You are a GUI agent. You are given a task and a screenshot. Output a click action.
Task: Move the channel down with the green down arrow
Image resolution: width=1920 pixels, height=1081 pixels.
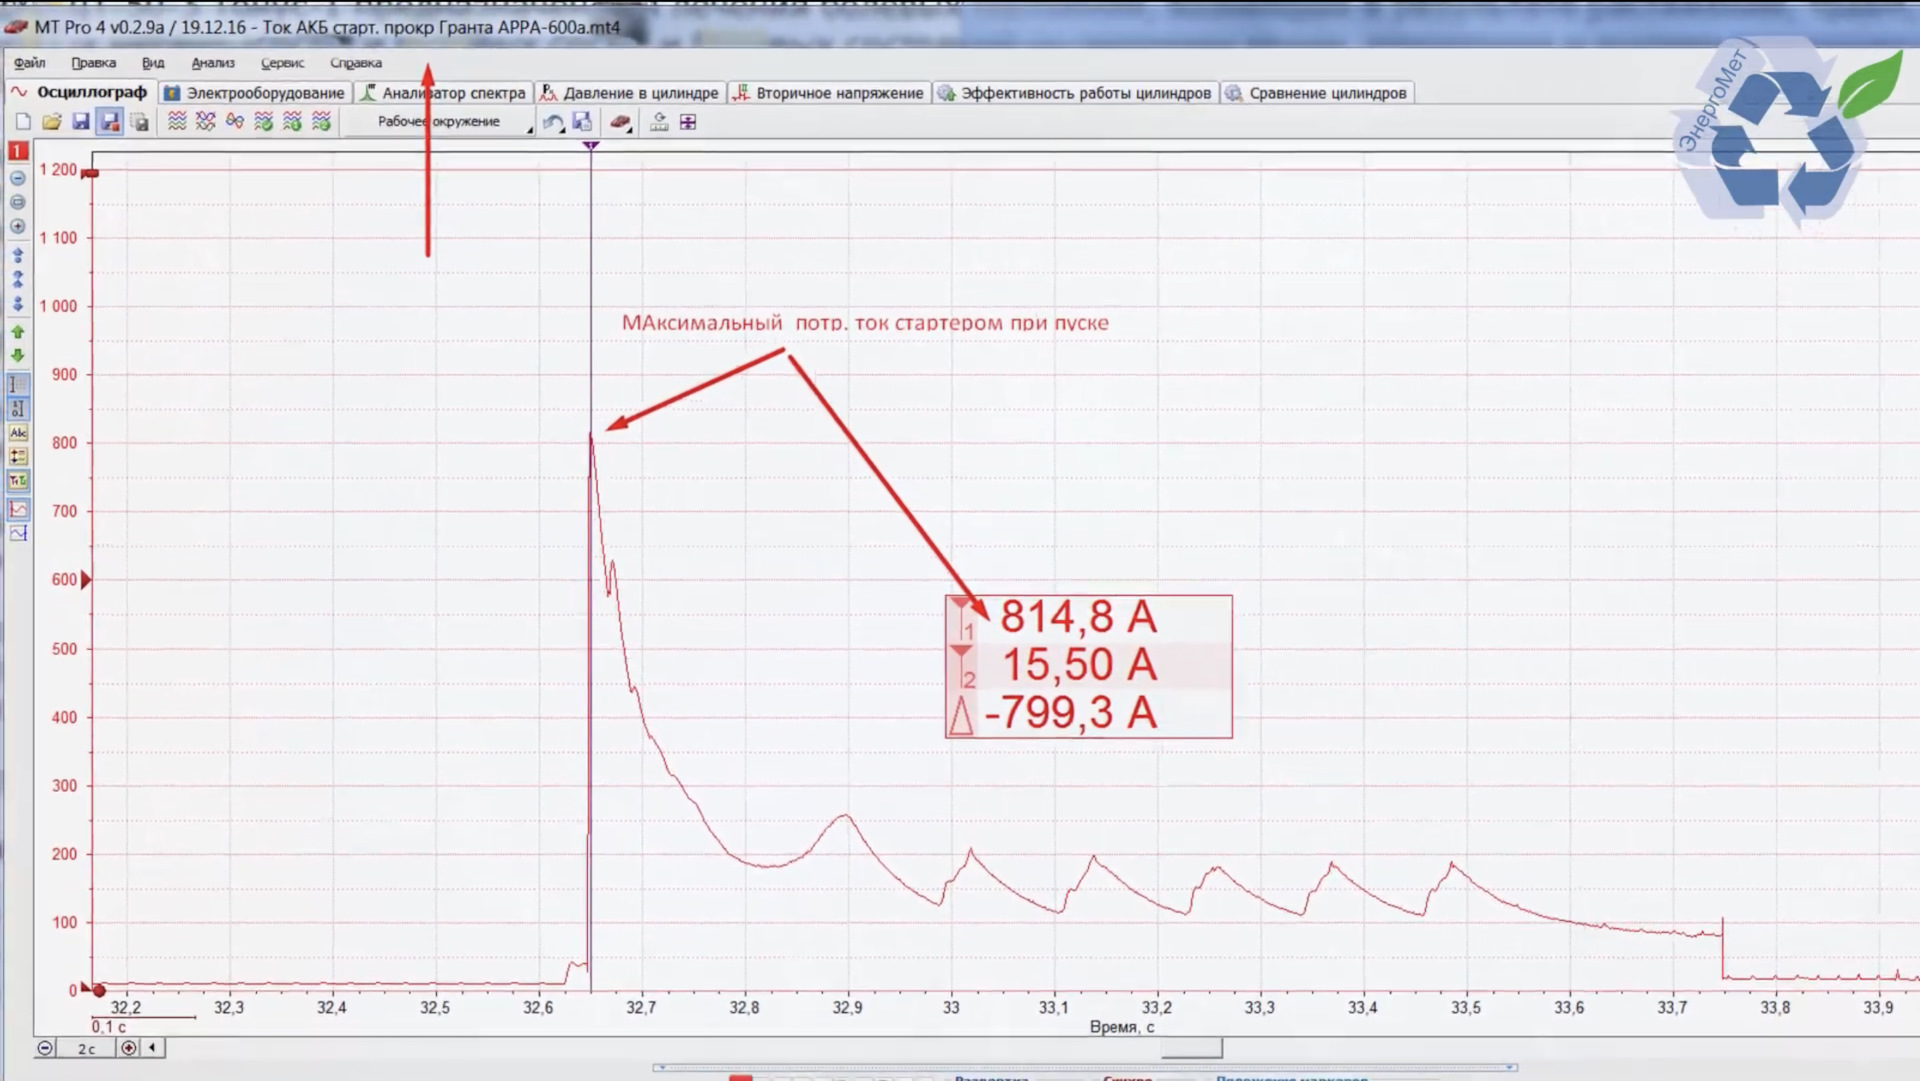click(x=18, y=356)
